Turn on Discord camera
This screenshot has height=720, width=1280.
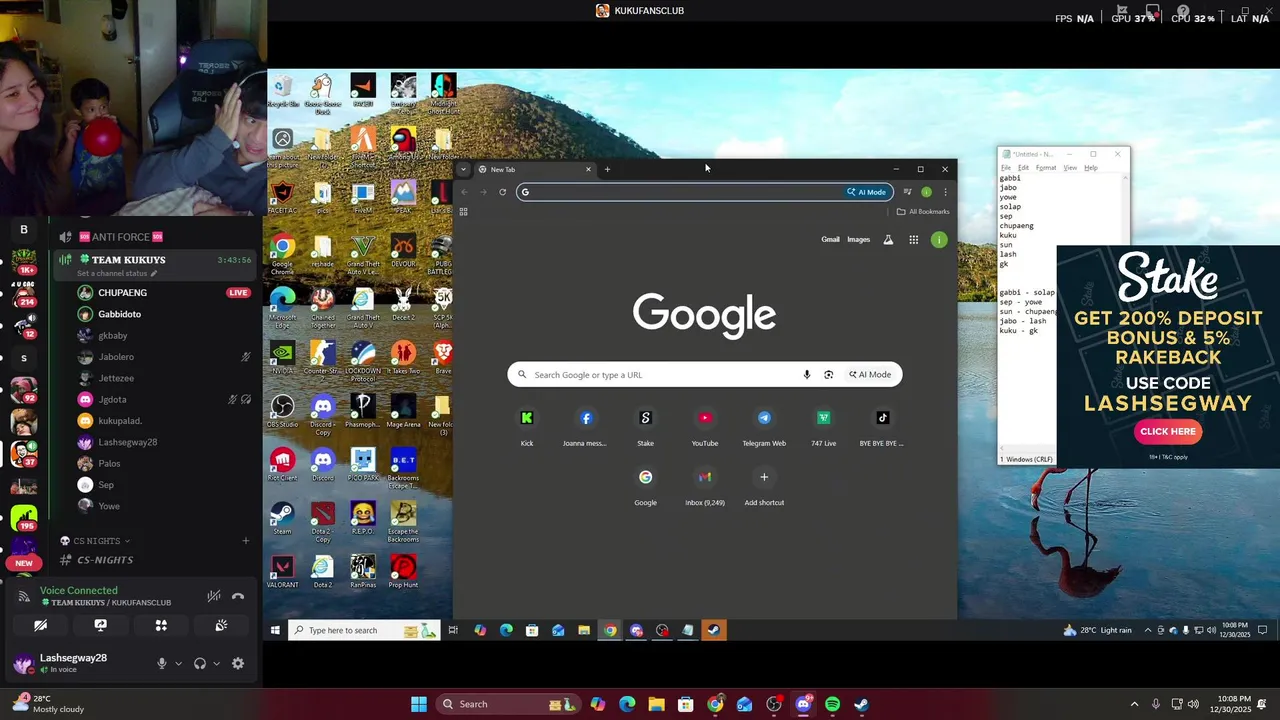tap(40, 625)
